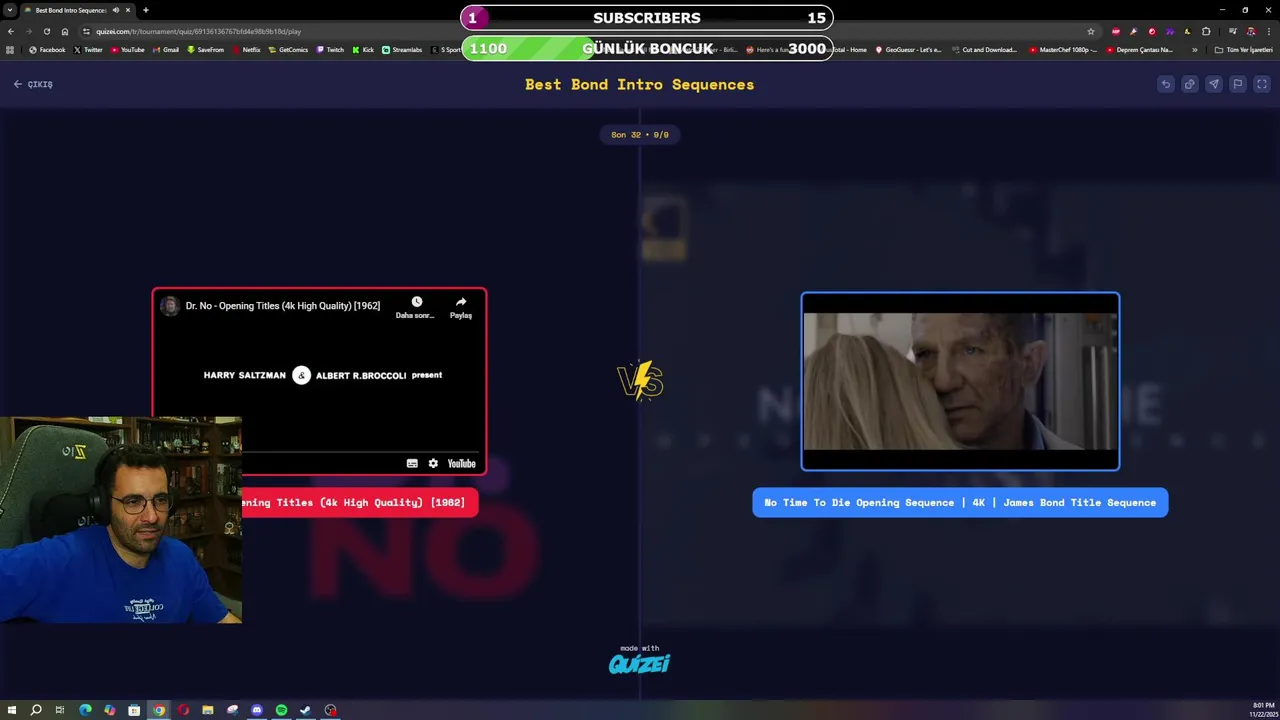
Task: Open the Twitch bookmark
Action: coord(329,49)
